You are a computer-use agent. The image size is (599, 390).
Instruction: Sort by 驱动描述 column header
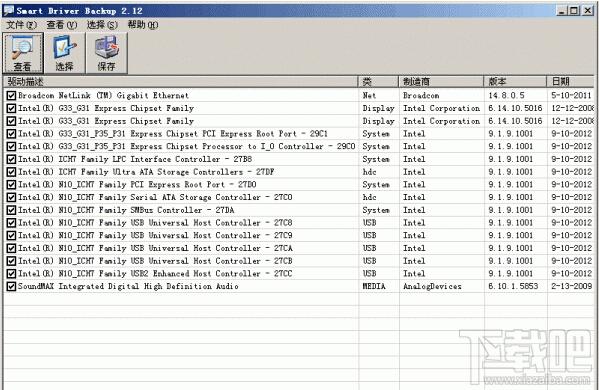point(180,81)
